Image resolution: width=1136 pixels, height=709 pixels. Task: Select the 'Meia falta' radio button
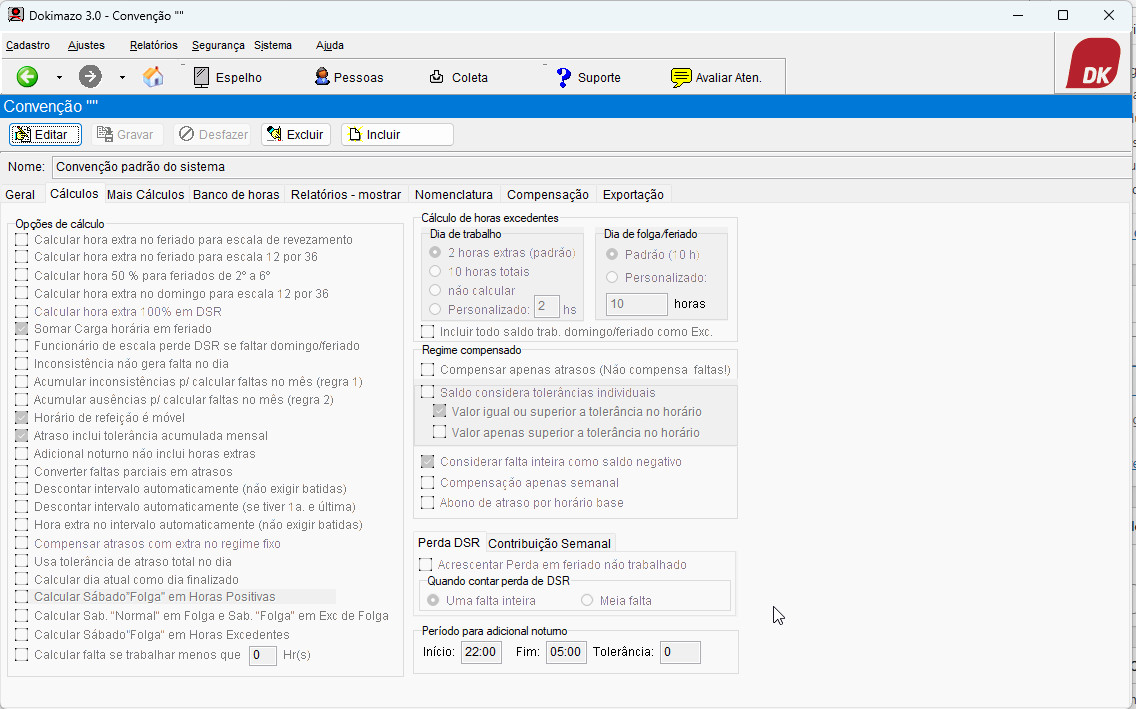tap(587, 601)
